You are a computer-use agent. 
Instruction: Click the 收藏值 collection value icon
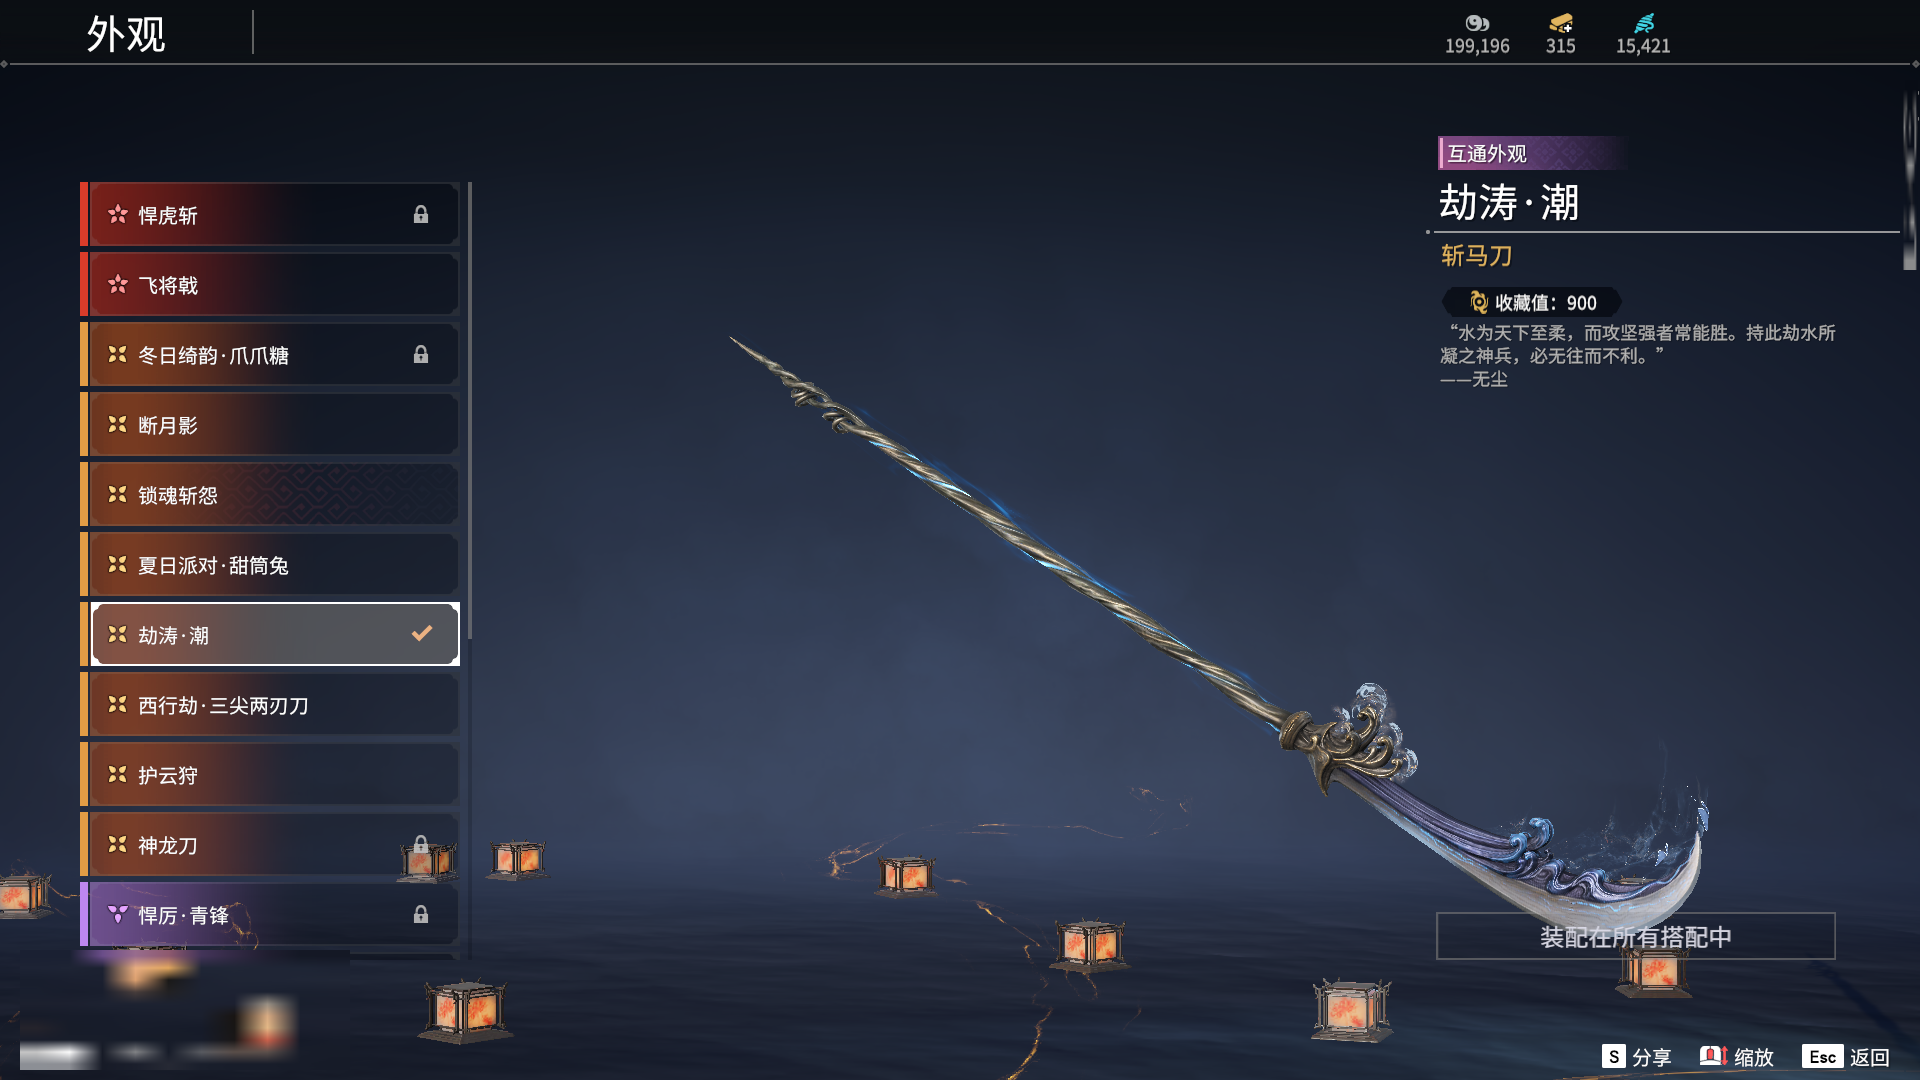[x=1478, y=302]
